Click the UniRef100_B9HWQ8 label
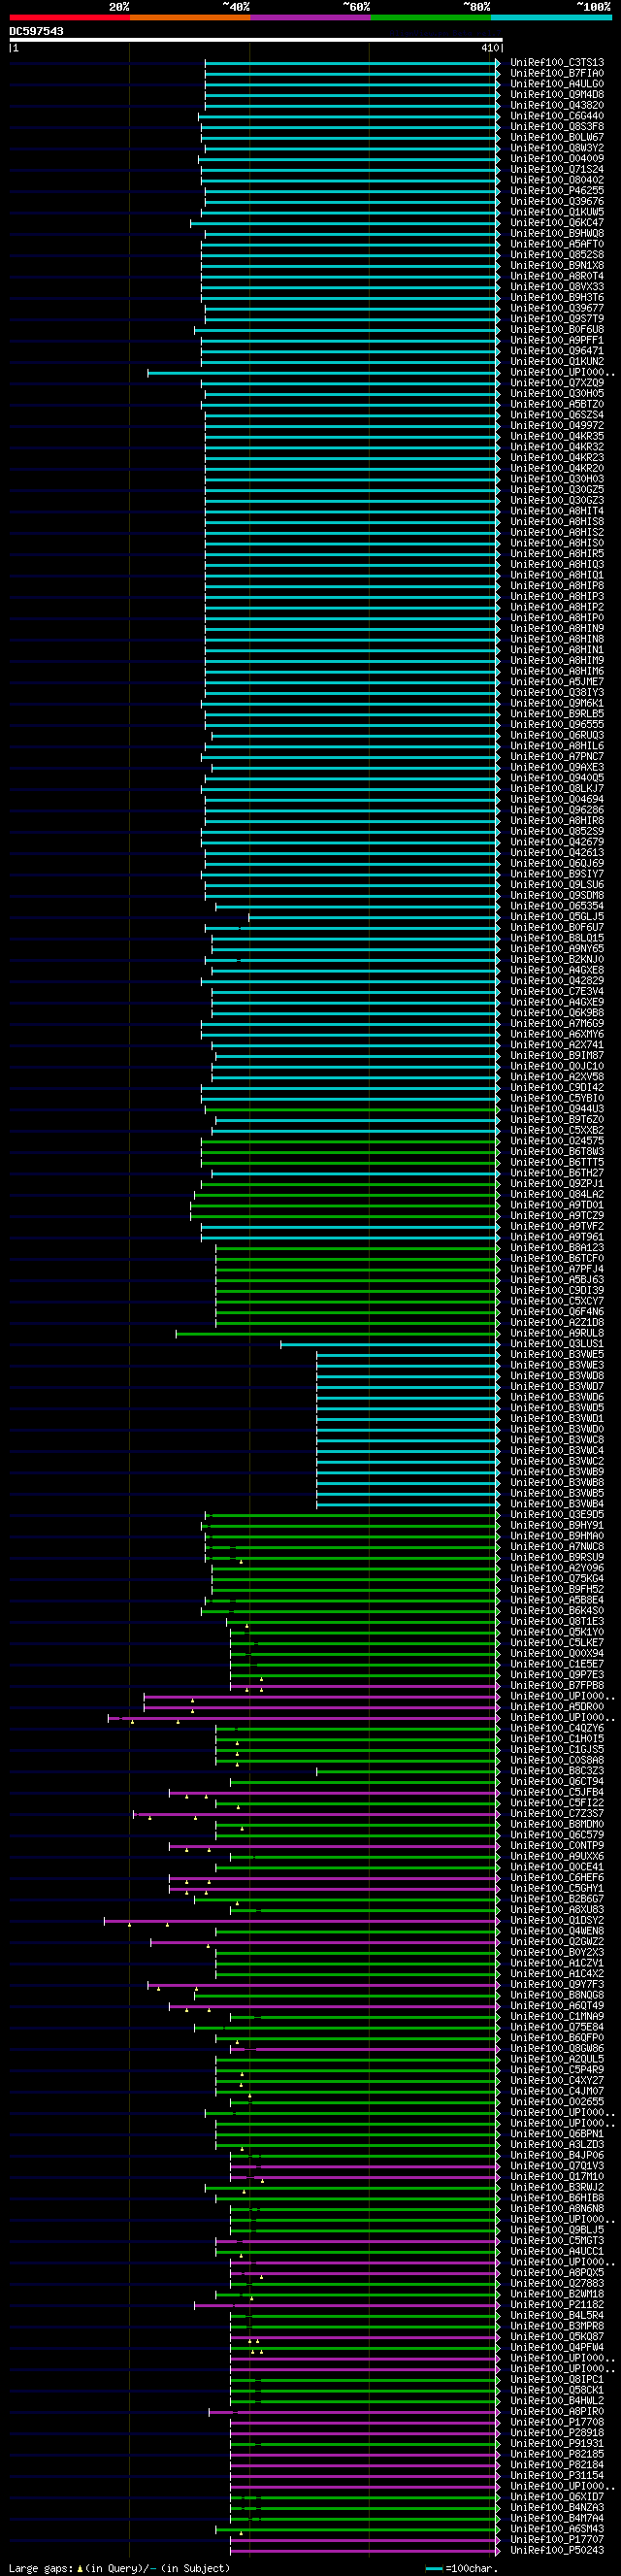Screen dimensions: 621x2576 557,233
